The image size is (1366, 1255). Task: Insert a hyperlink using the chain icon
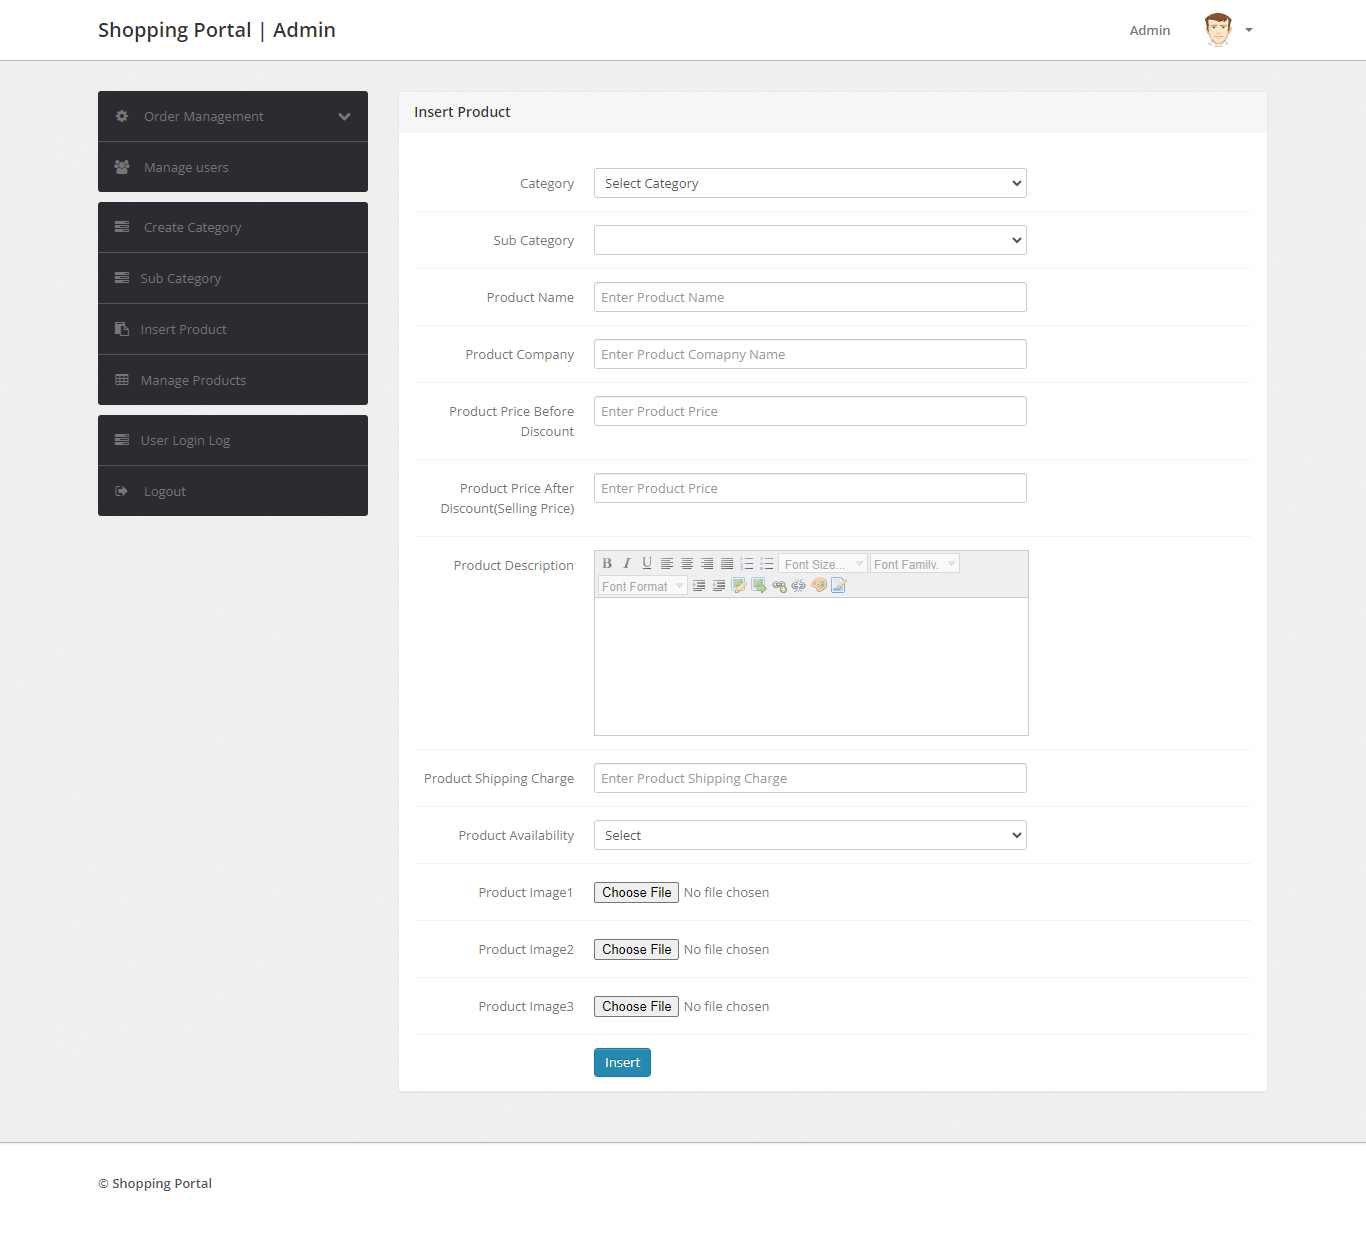coord(779,585)
